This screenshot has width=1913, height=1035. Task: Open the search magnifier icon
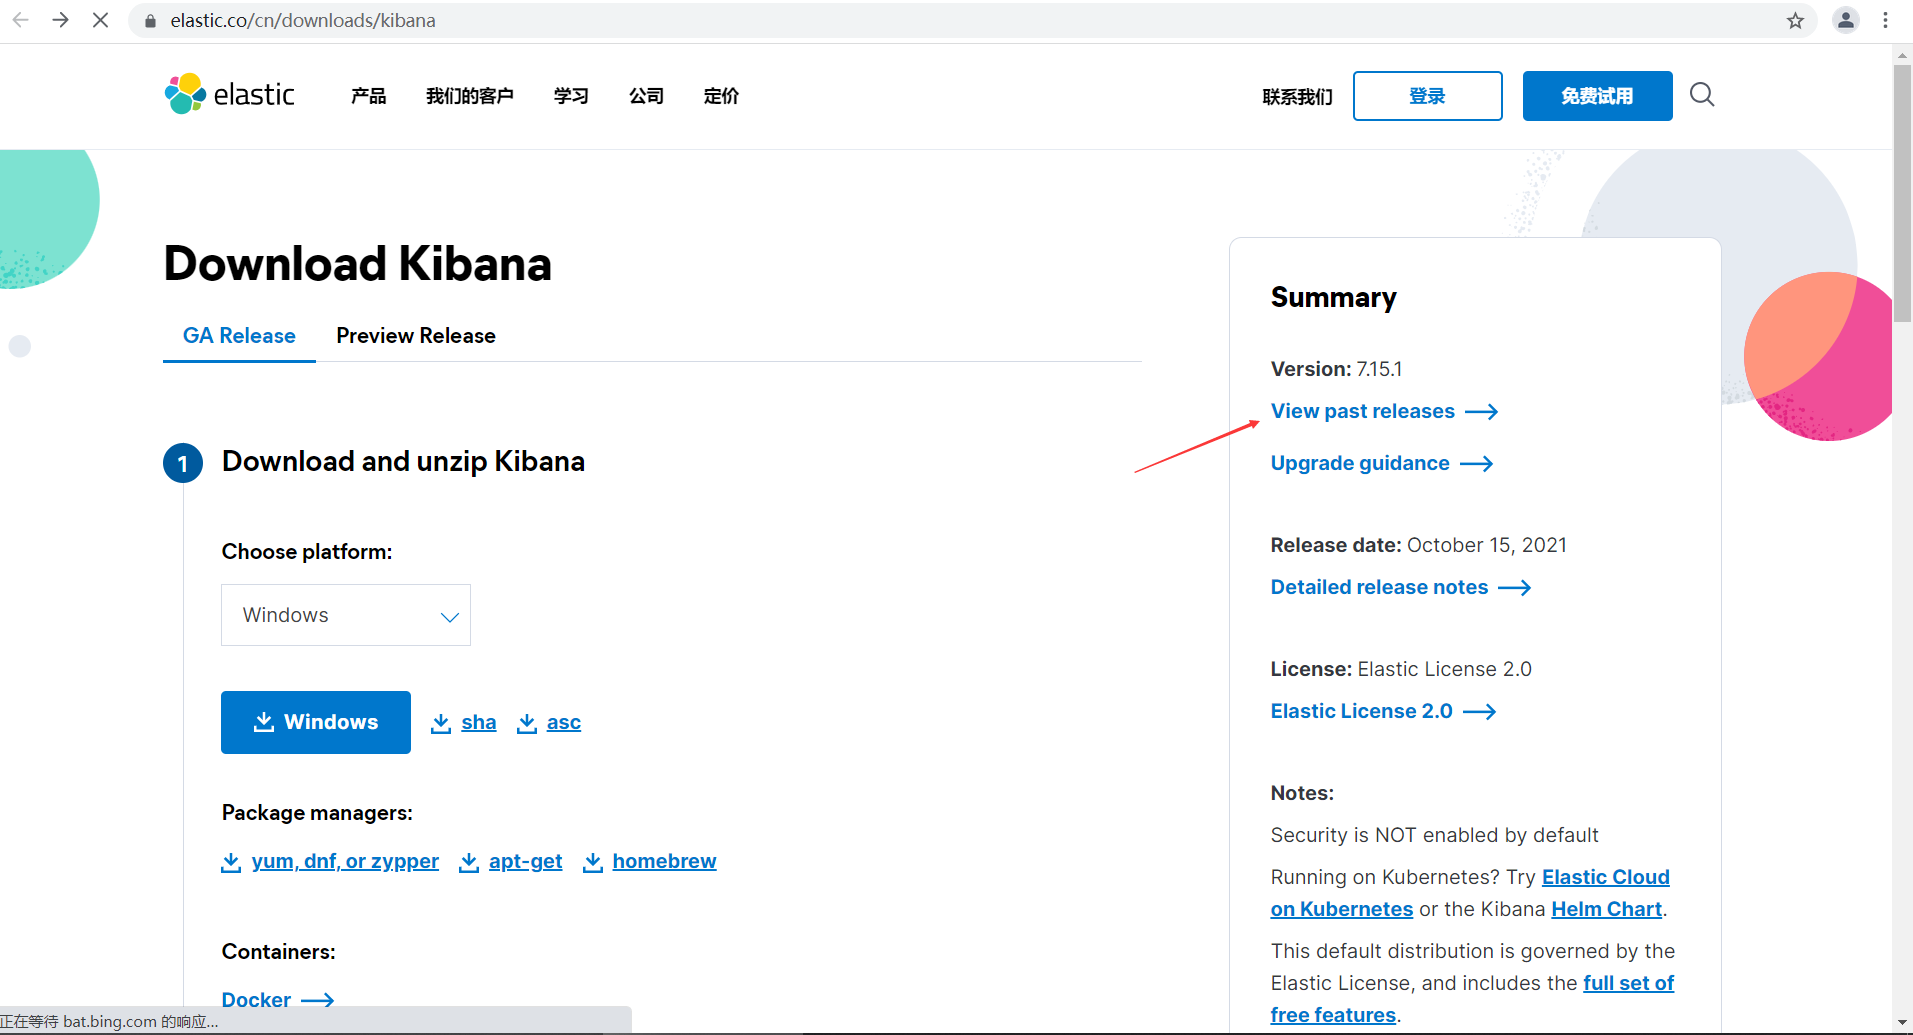click(1701, 94)
